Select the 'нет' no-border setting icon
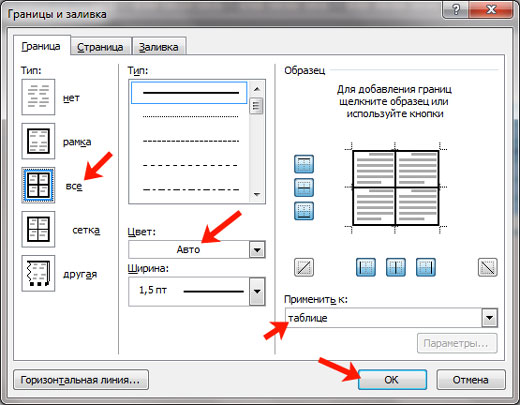520x405 pixels. pos(38,97)
